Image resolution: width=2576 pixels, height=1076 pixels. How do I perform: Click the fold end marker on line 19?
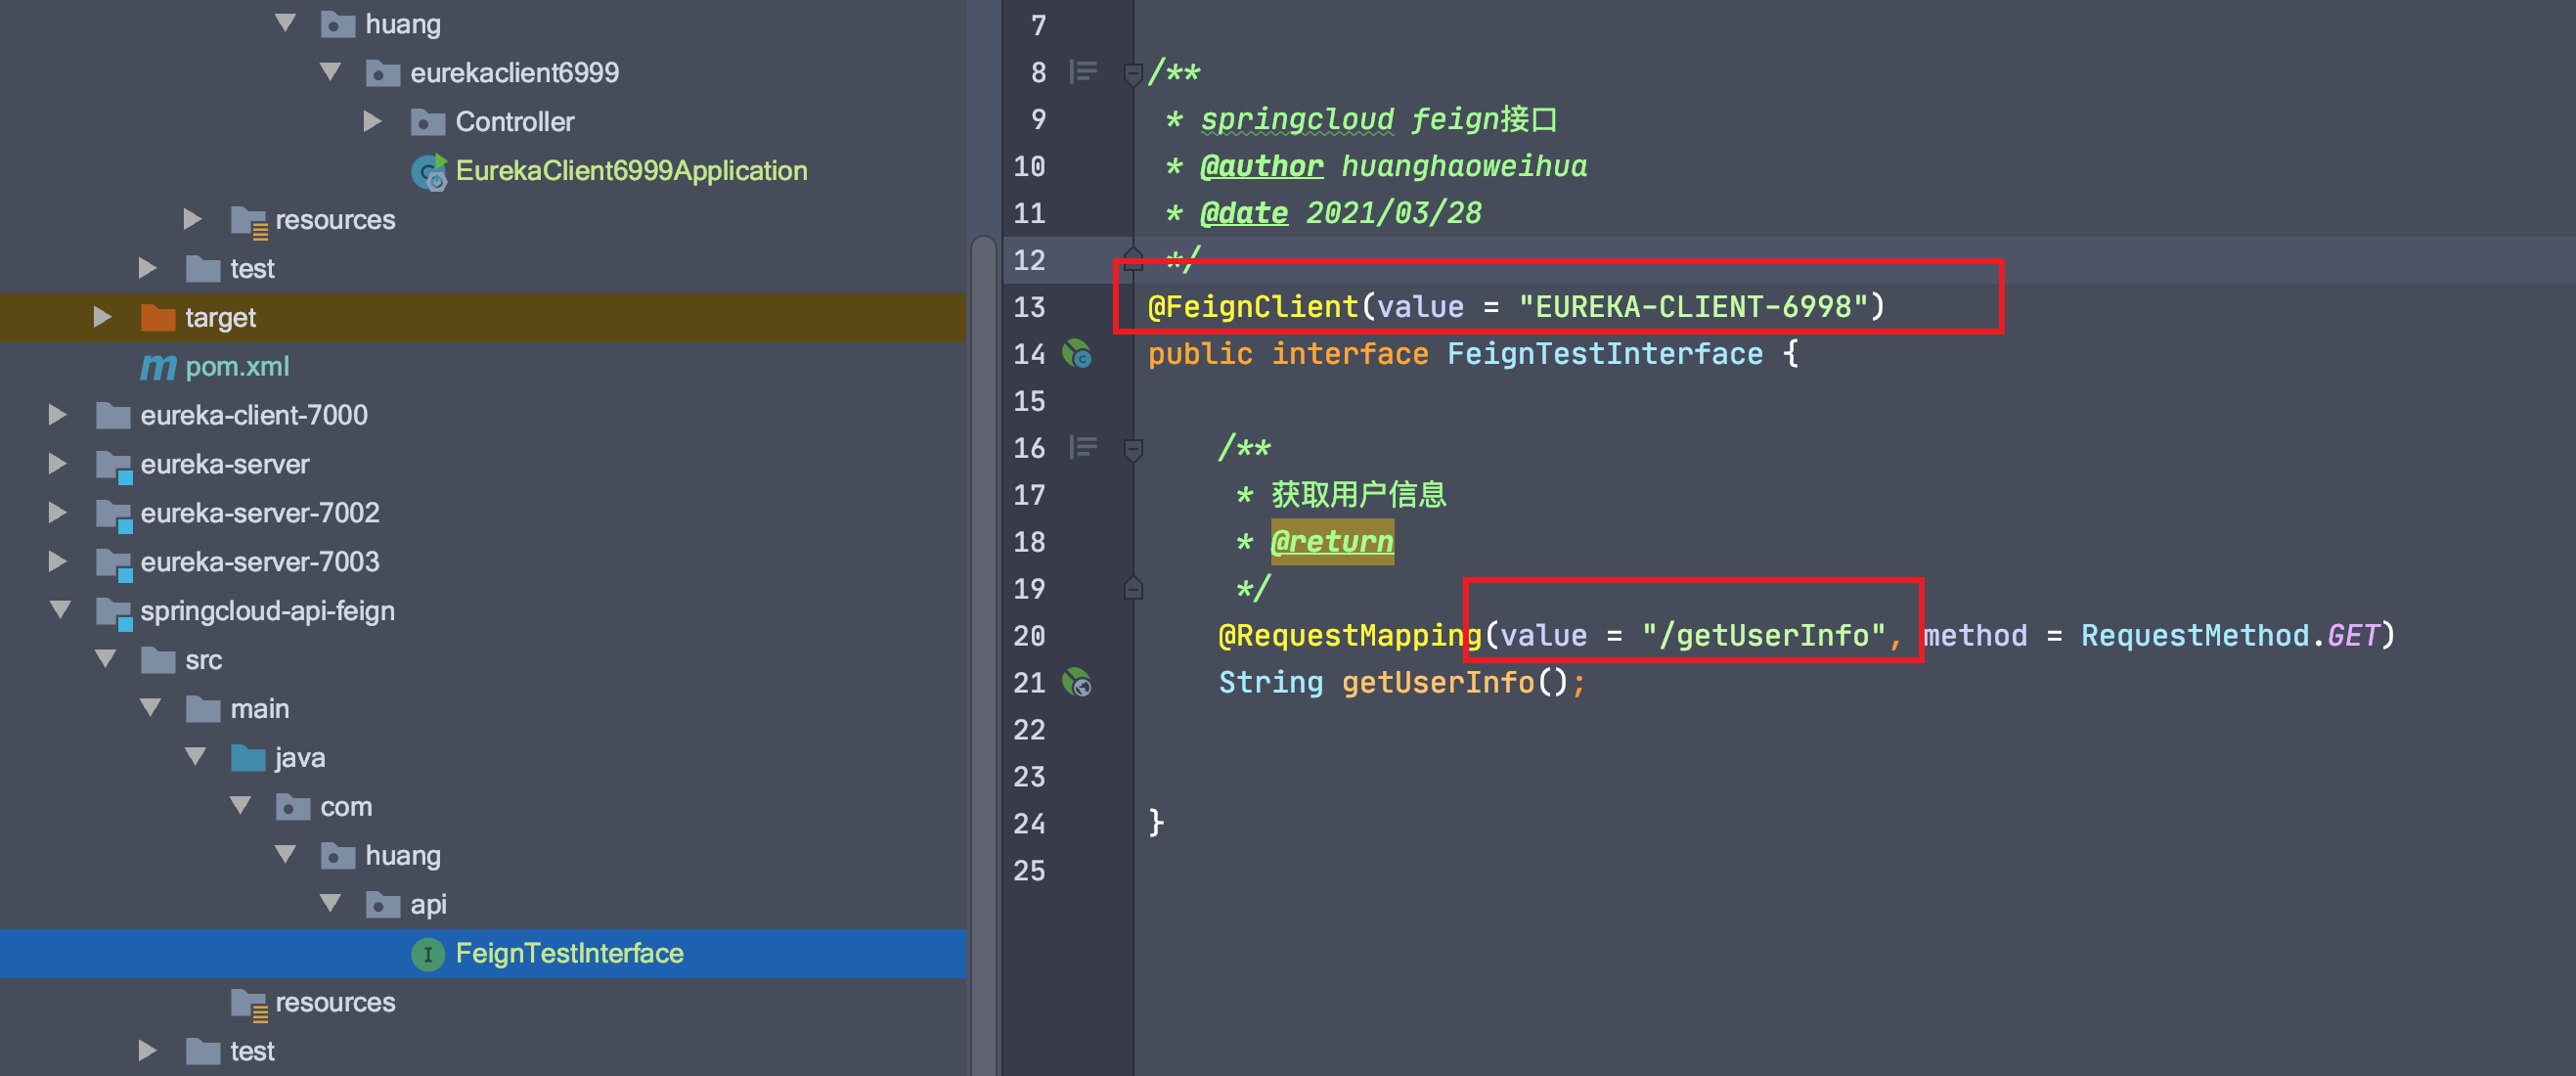click(x=1133, y=588)
